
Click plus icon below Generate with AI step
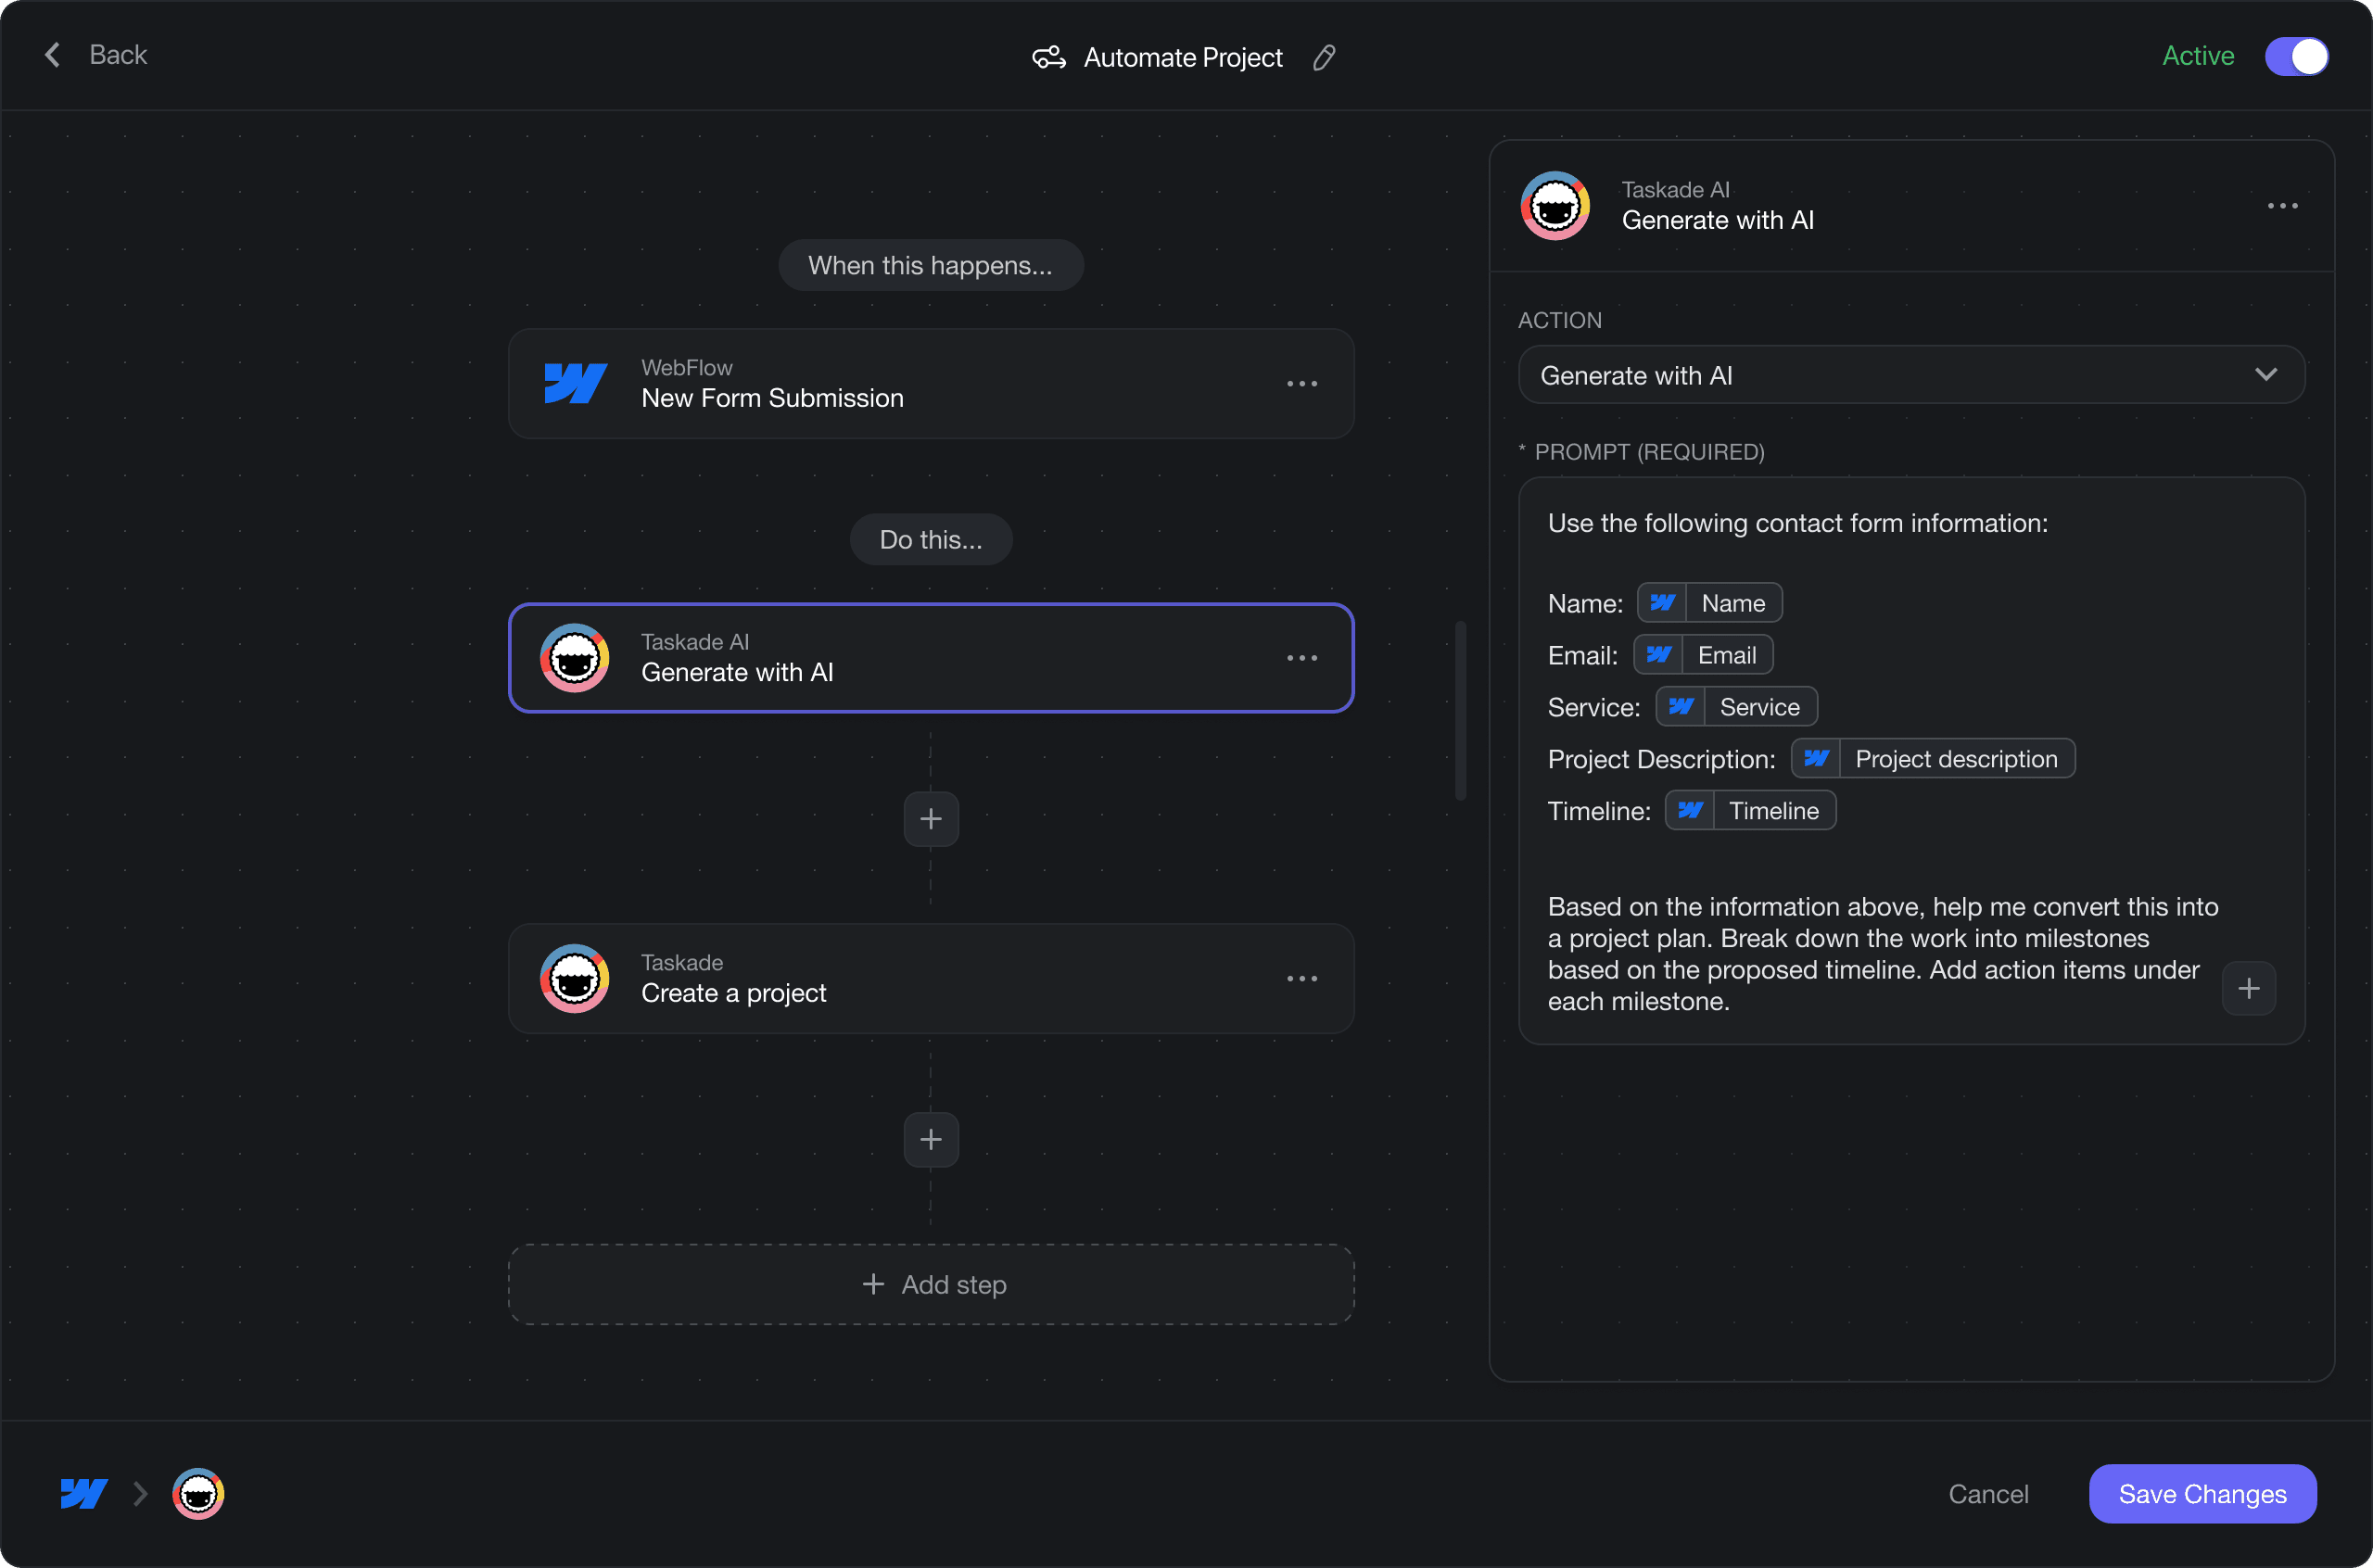pyautogui.click(x=930, y=819)
